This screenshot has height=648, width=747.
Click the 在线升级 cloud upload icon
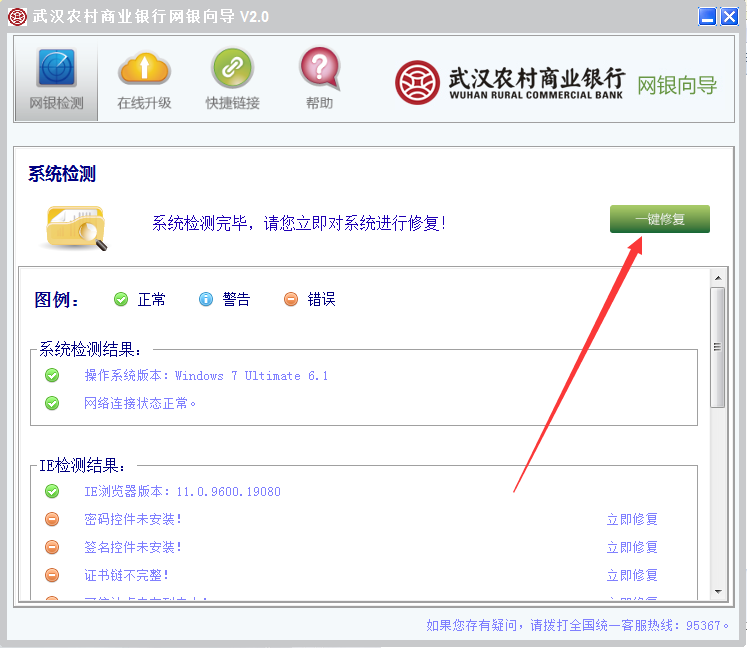pyautogui.click(x=144, y=68)
